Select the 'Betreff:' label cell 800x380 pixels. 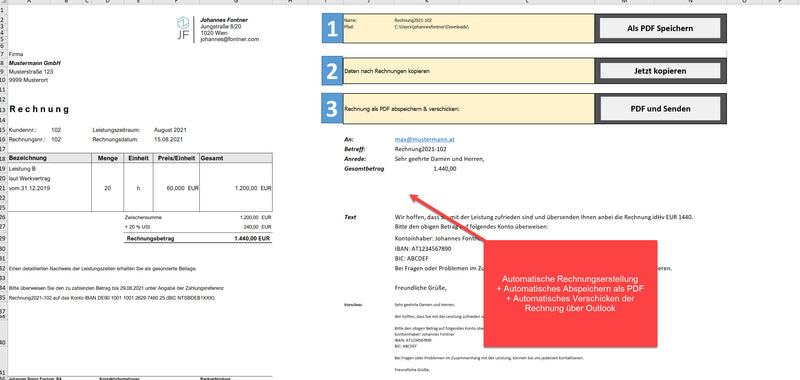pos(355,149)
